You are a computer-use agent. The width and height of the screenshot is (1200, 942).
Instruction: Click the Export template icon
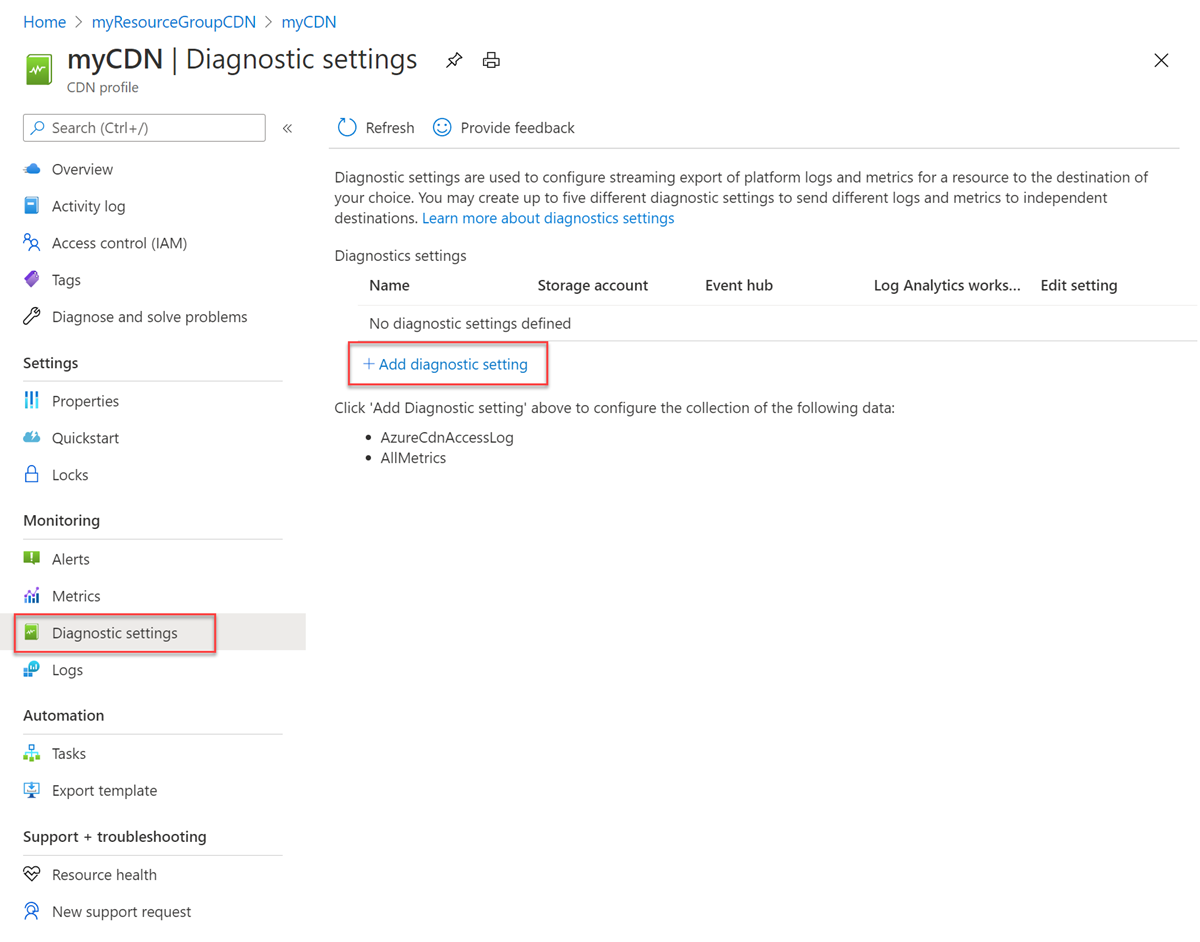(32, 791)
